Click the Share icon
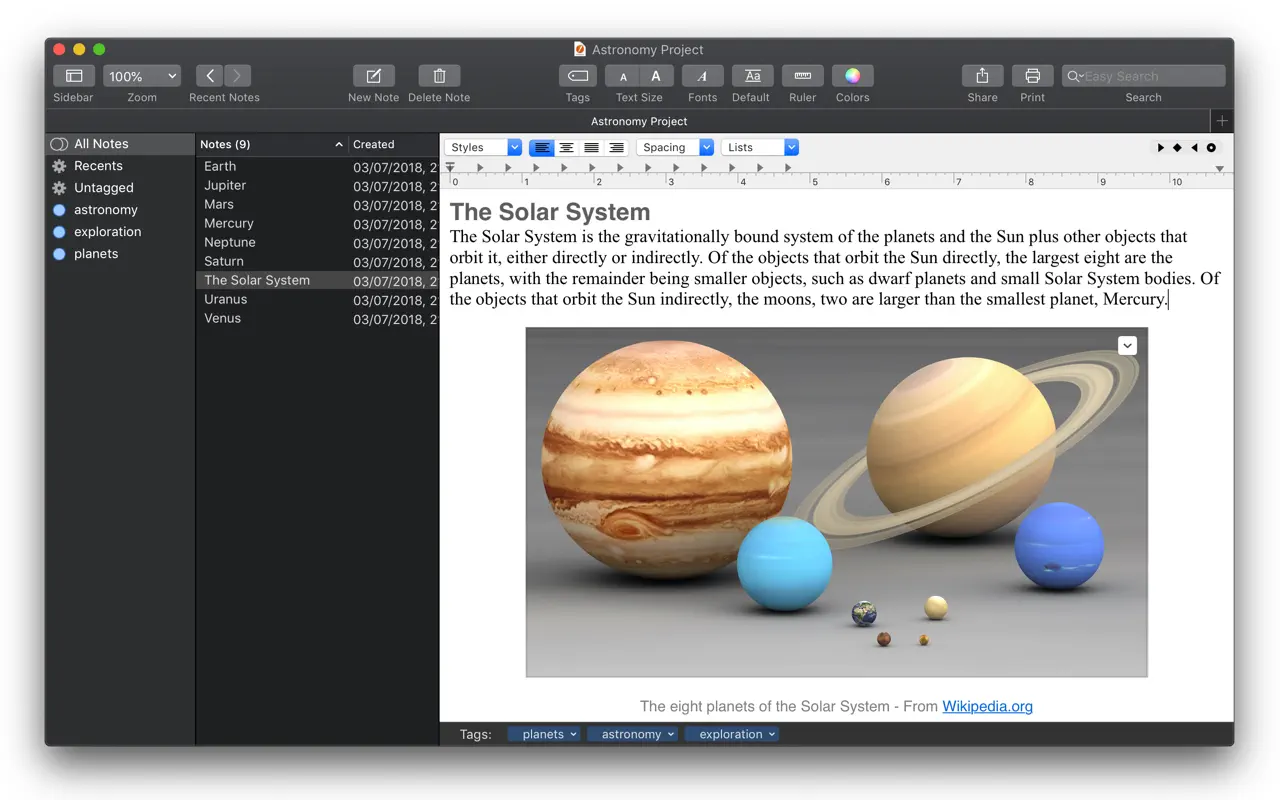 (982, 76)
